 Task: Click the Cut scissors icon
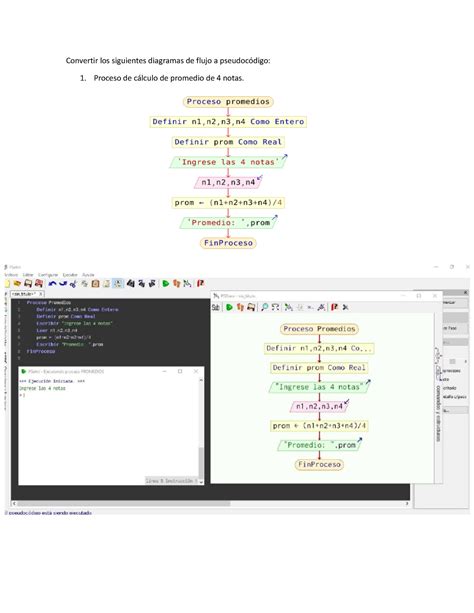(73, 283)
